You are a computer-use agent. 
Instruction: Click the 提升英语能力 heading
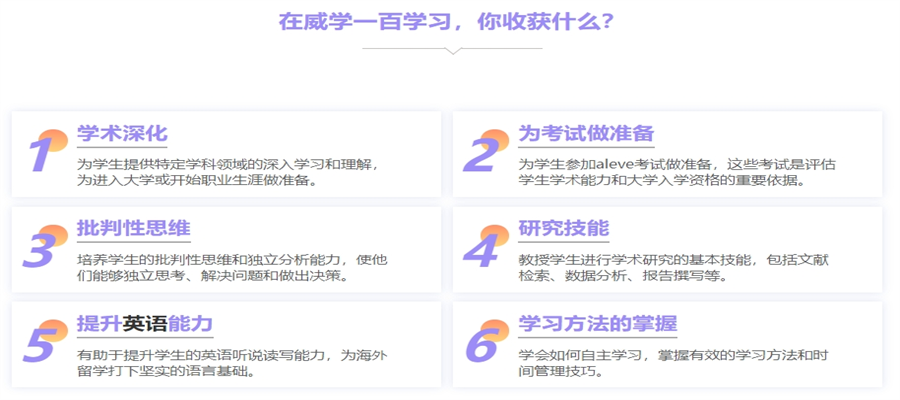145,324
